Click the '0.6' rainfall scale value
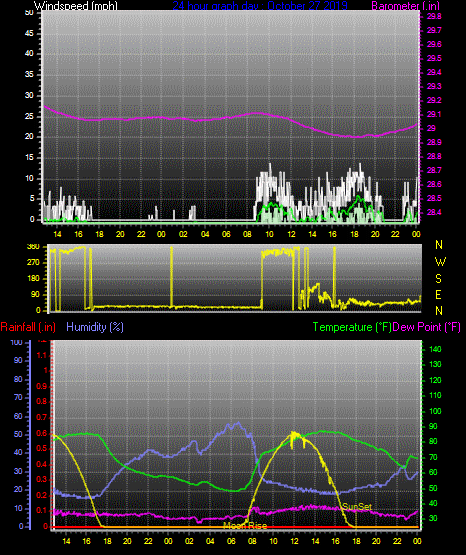 42,434
